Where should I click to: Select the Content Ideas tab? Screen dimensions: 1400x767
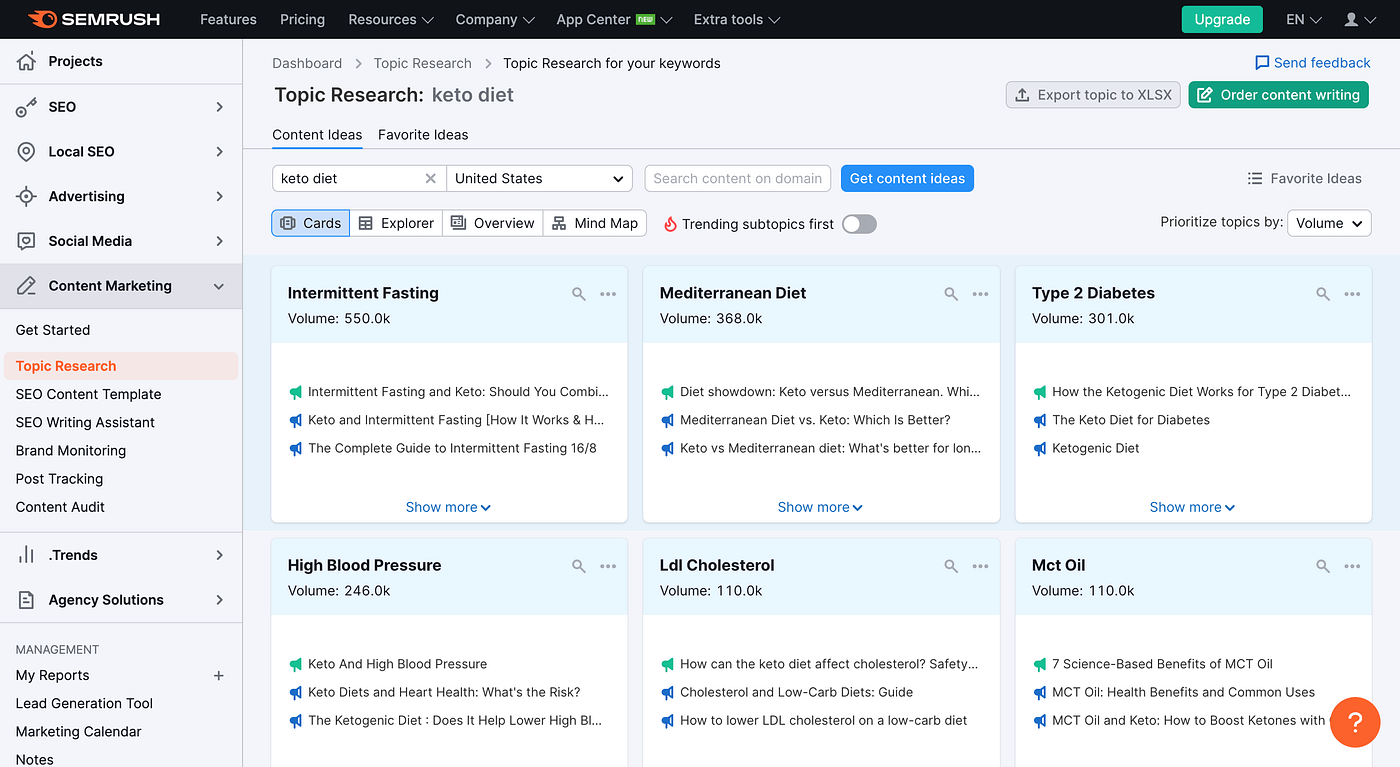tap(317, 134)
